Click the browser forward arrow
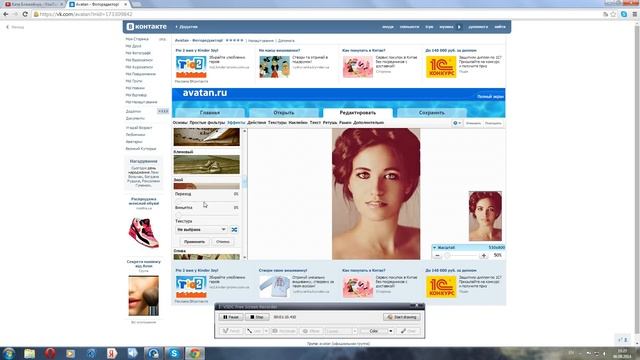640x360 pixels. (x=15, y=14)
